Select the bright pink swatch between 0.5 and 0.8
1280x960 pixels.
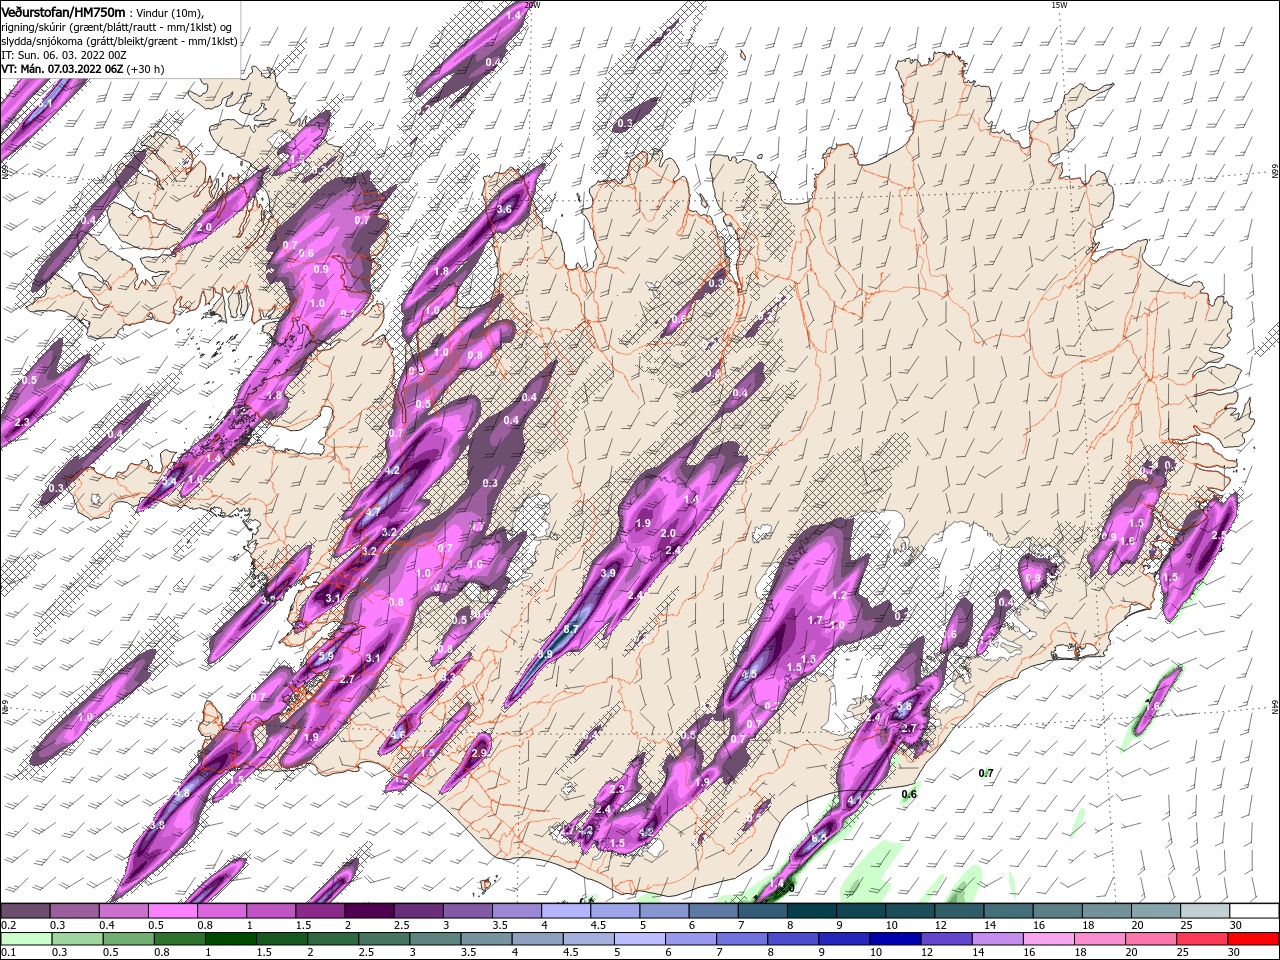tap(172, 911)
